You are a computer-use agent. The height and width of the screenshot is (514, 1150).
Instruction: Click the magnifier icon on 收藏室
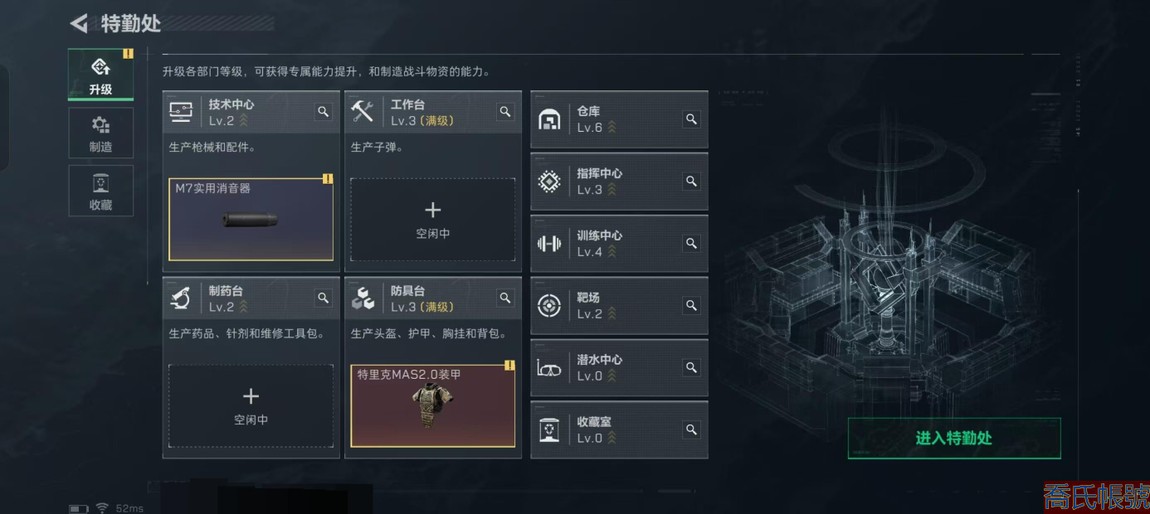tap(691, 429)
